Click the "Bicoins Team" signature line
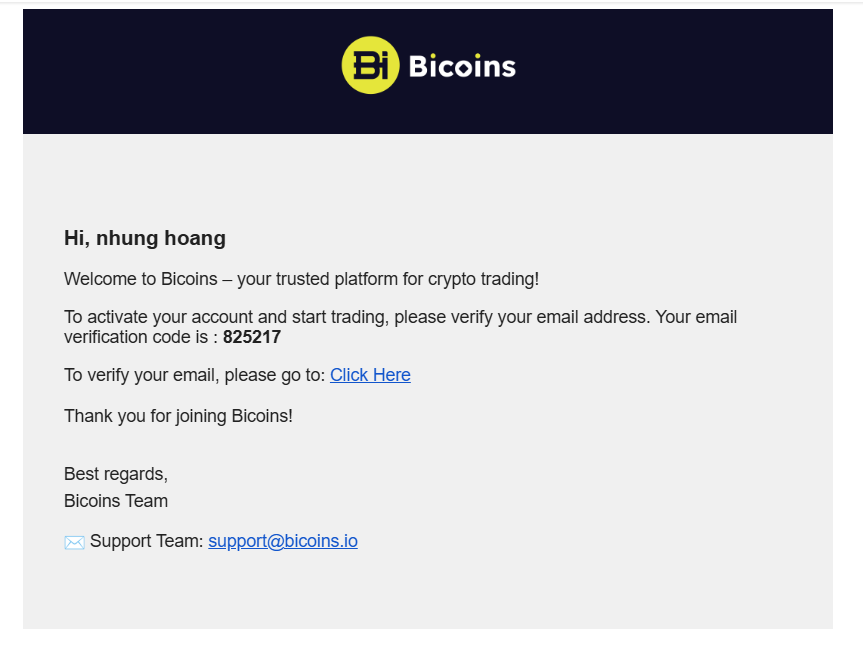Viewport: 863px width, 645px height. (116, 501)
